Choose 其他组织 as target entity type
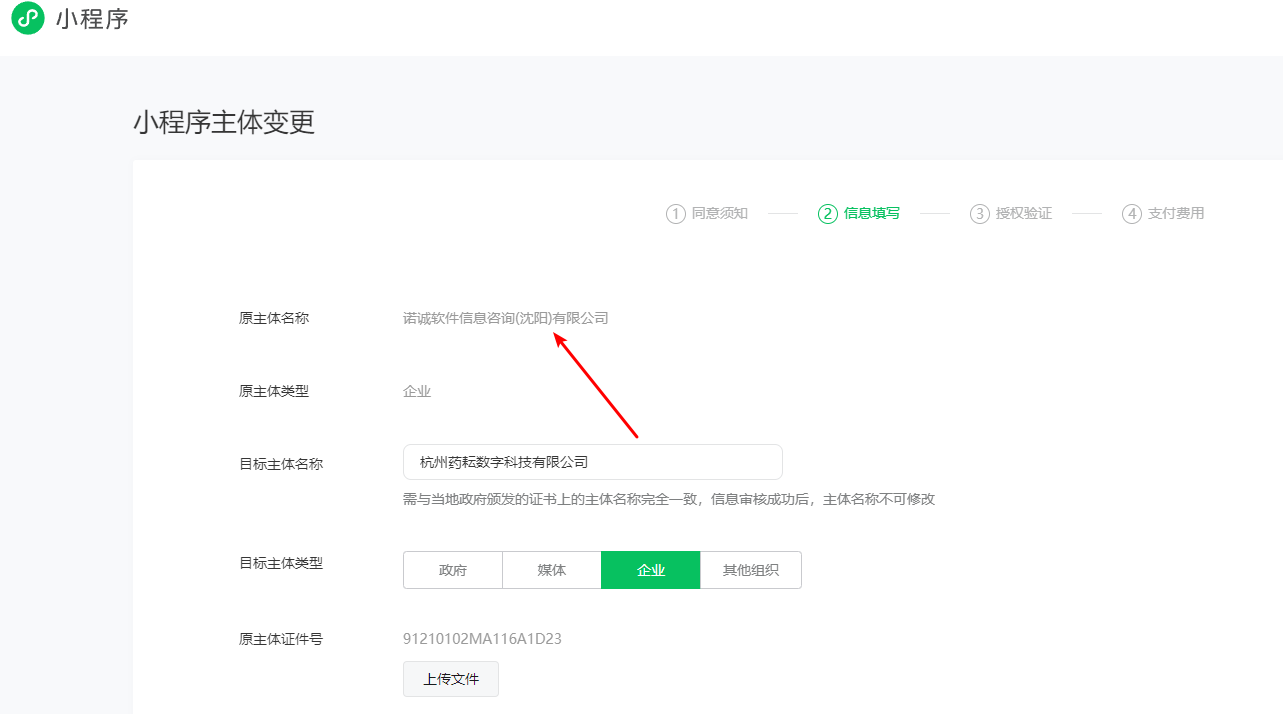The width and height of the screenshot is (1283, 714). (751, 570)
